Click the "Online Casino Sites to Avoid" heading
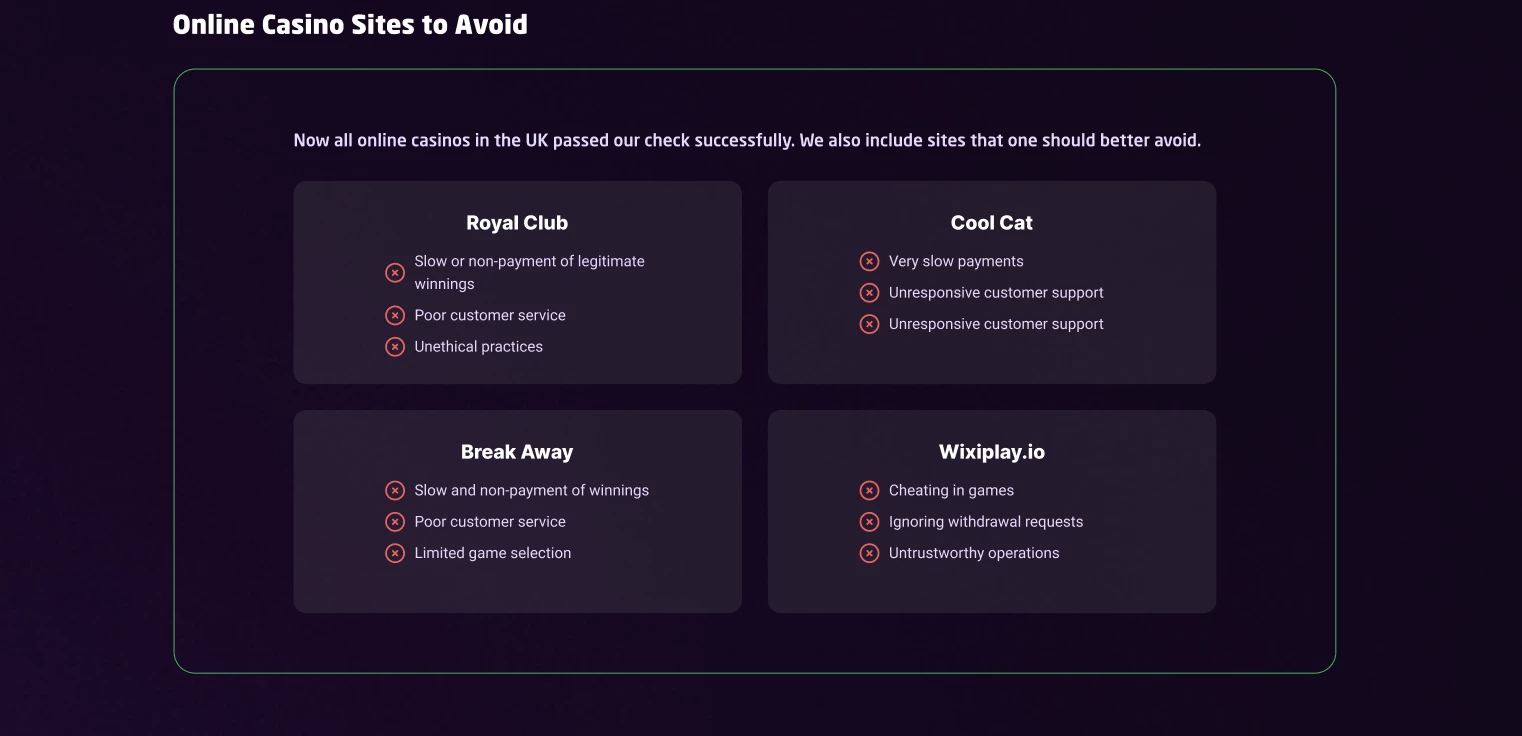The width and height of the screenshot is (1522, 736). tap(350, 24)
